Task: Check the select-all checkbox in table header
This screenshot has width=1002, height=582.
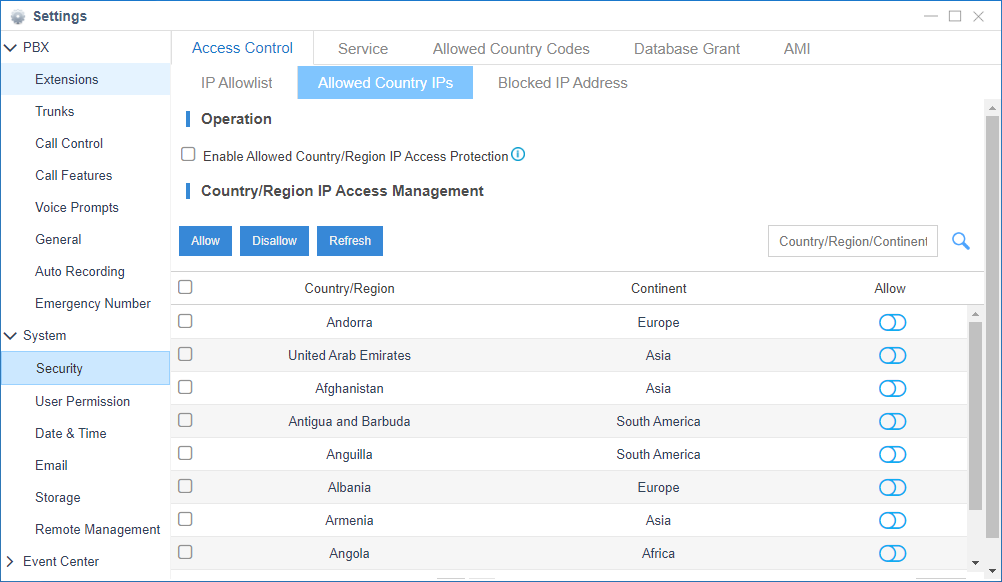Action: click(185, 286)
